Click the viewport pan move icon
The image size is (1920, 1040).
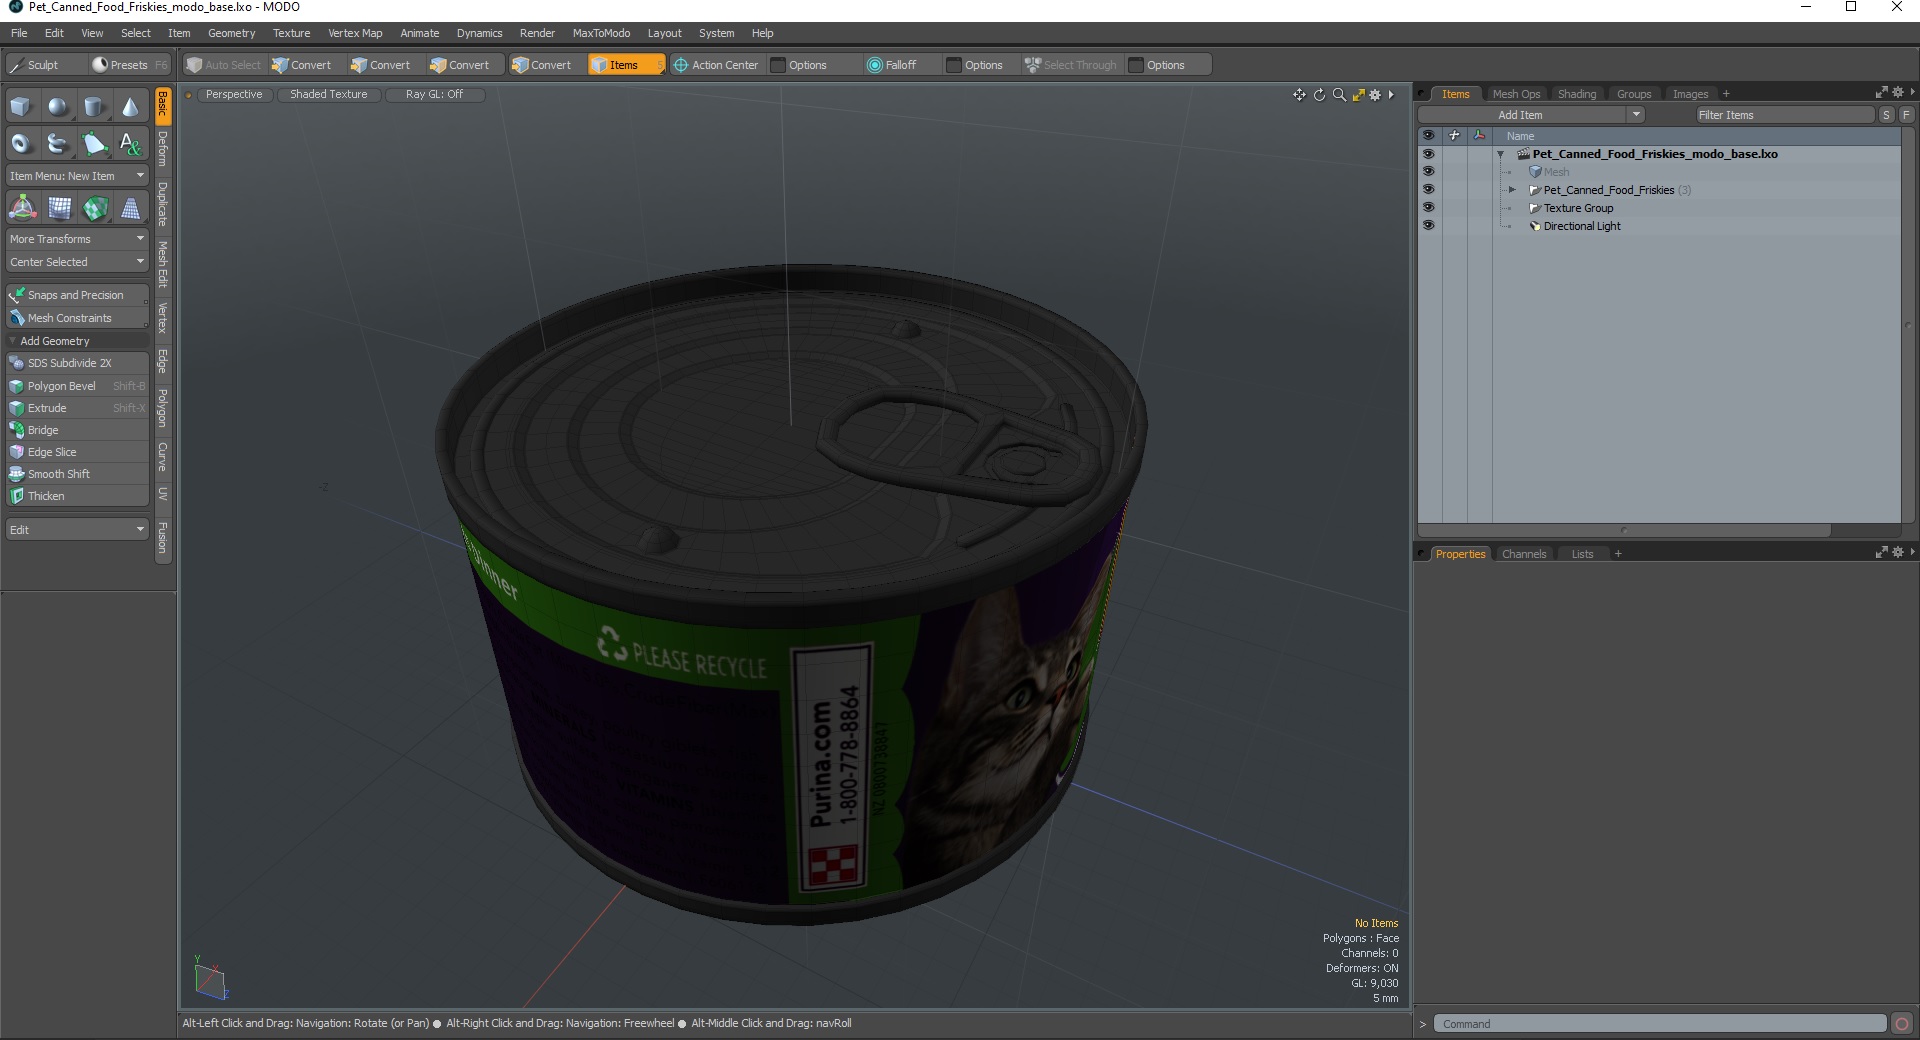1299,95
